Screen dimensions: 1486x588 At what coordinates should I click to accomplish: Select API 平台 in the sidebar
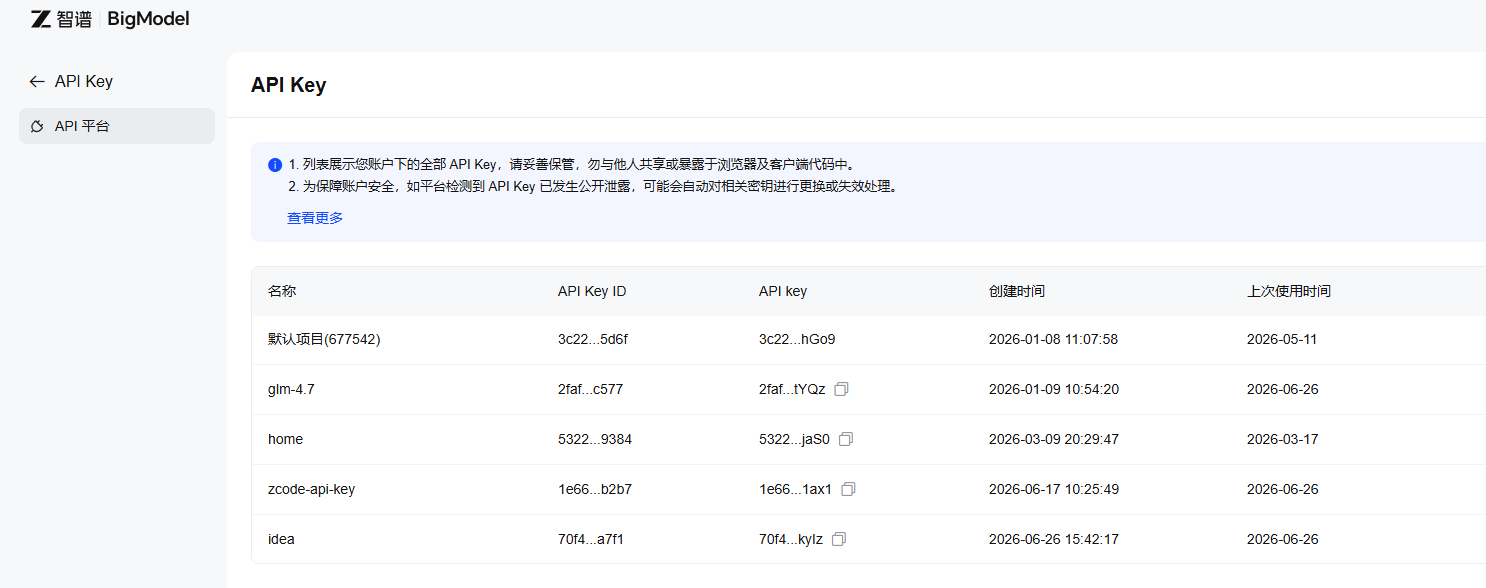pyautogui.click(x=117, y=126)
